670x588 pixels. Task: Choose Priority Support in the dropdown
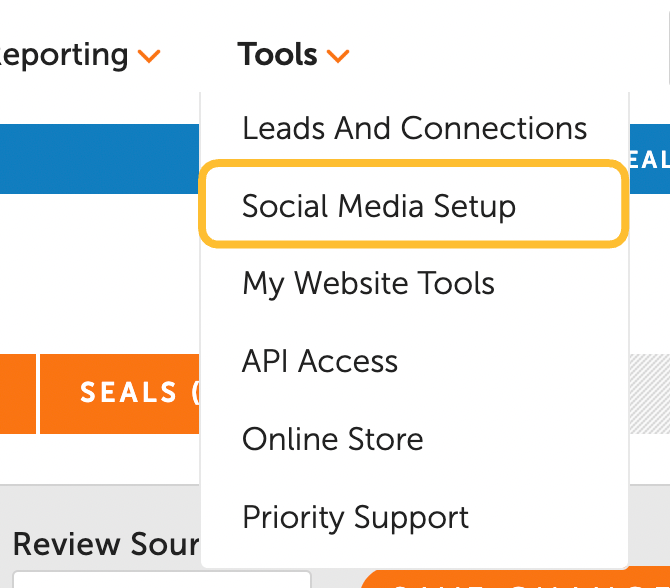point(355,517)
